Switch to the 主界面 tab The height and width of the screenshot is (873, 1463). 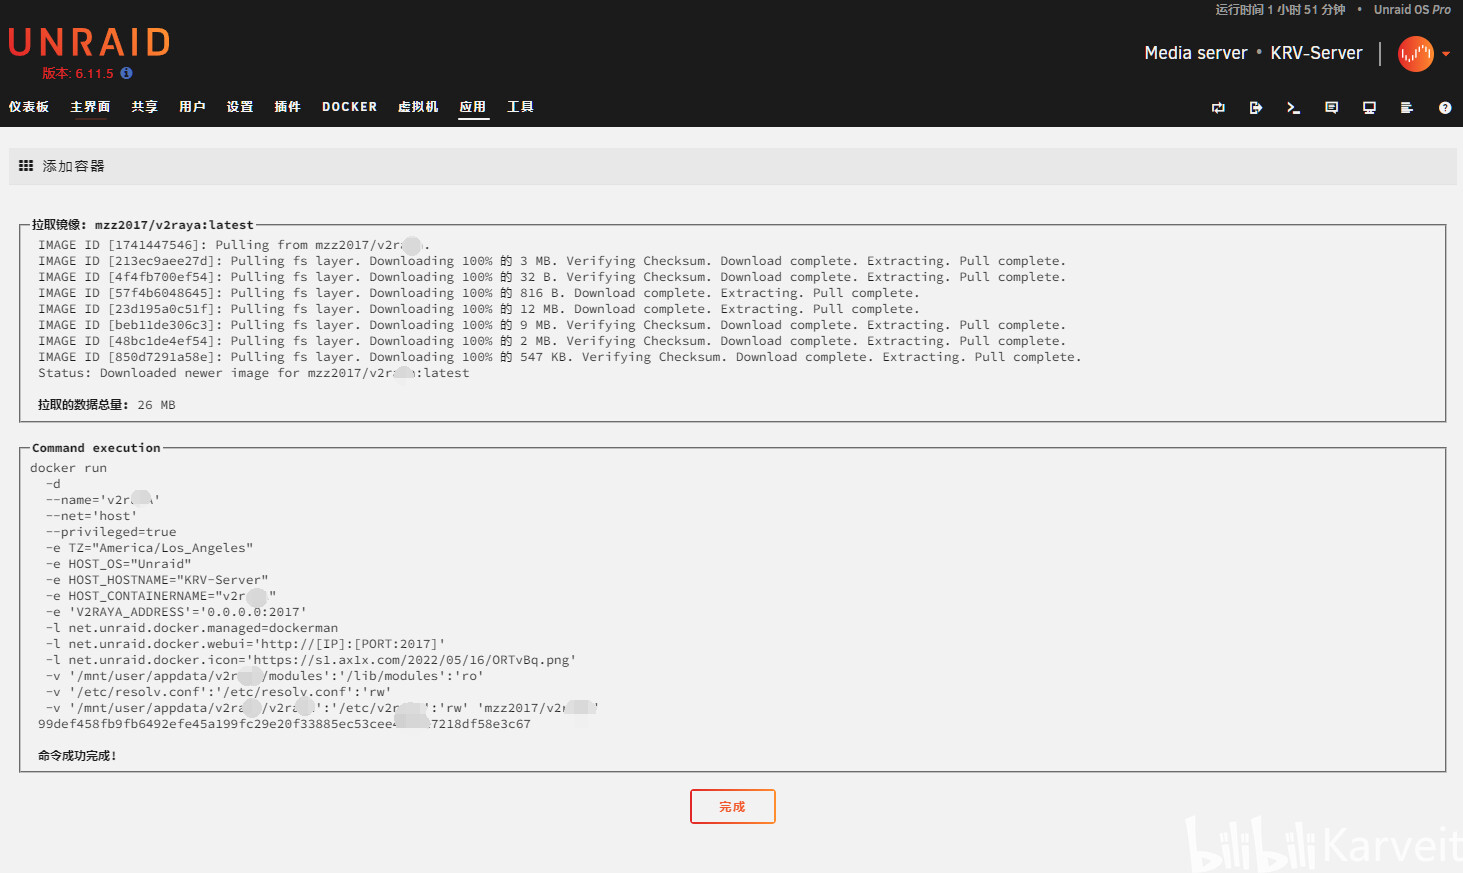click(x=90, y=107)
